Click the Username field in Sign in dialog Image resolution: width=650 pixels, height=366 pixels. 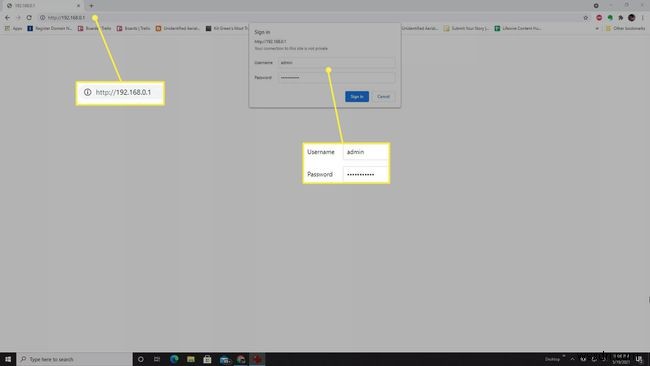pos(336,63)
